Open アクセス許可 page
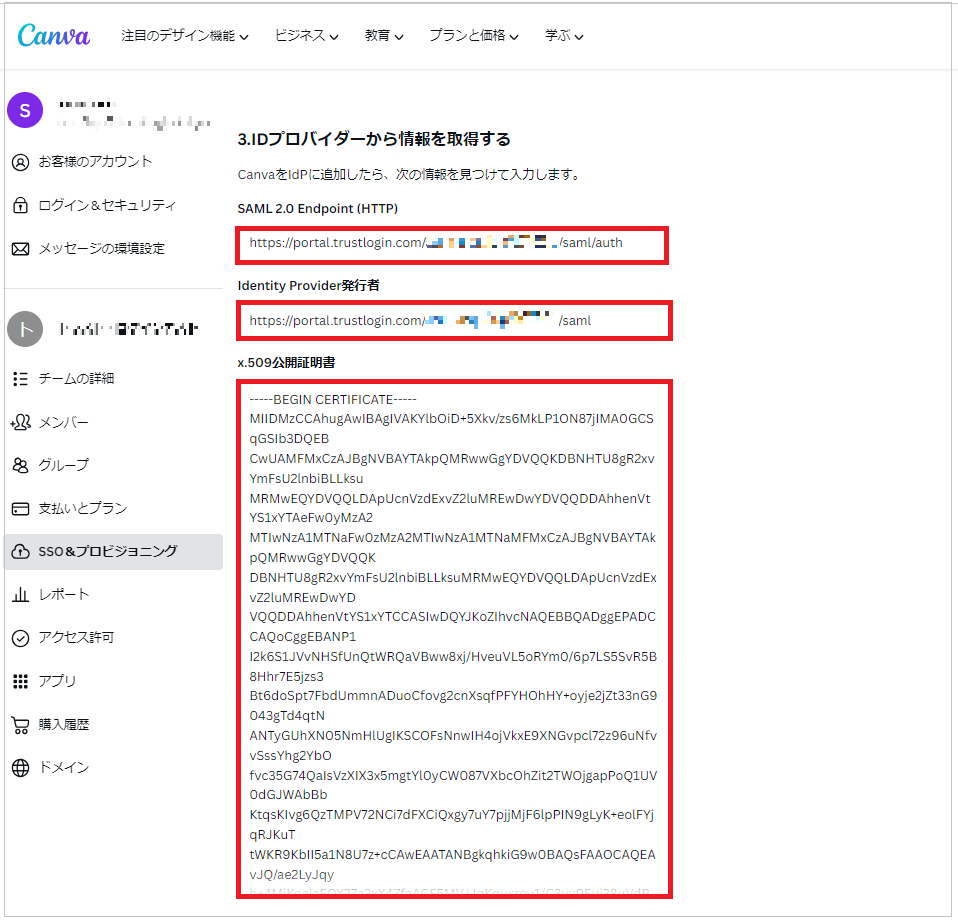Screen dimensions: 958x921 [76, 638]
